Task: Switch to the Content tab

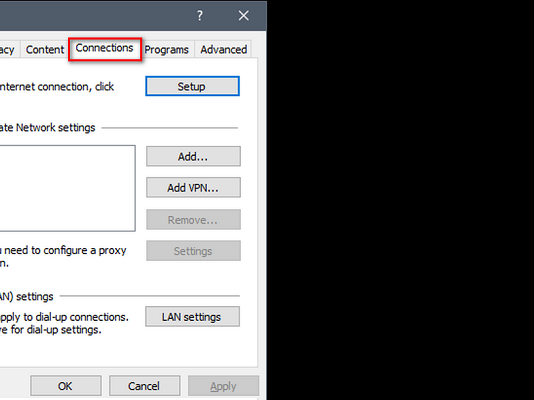Action: click(x=45, y=50)
